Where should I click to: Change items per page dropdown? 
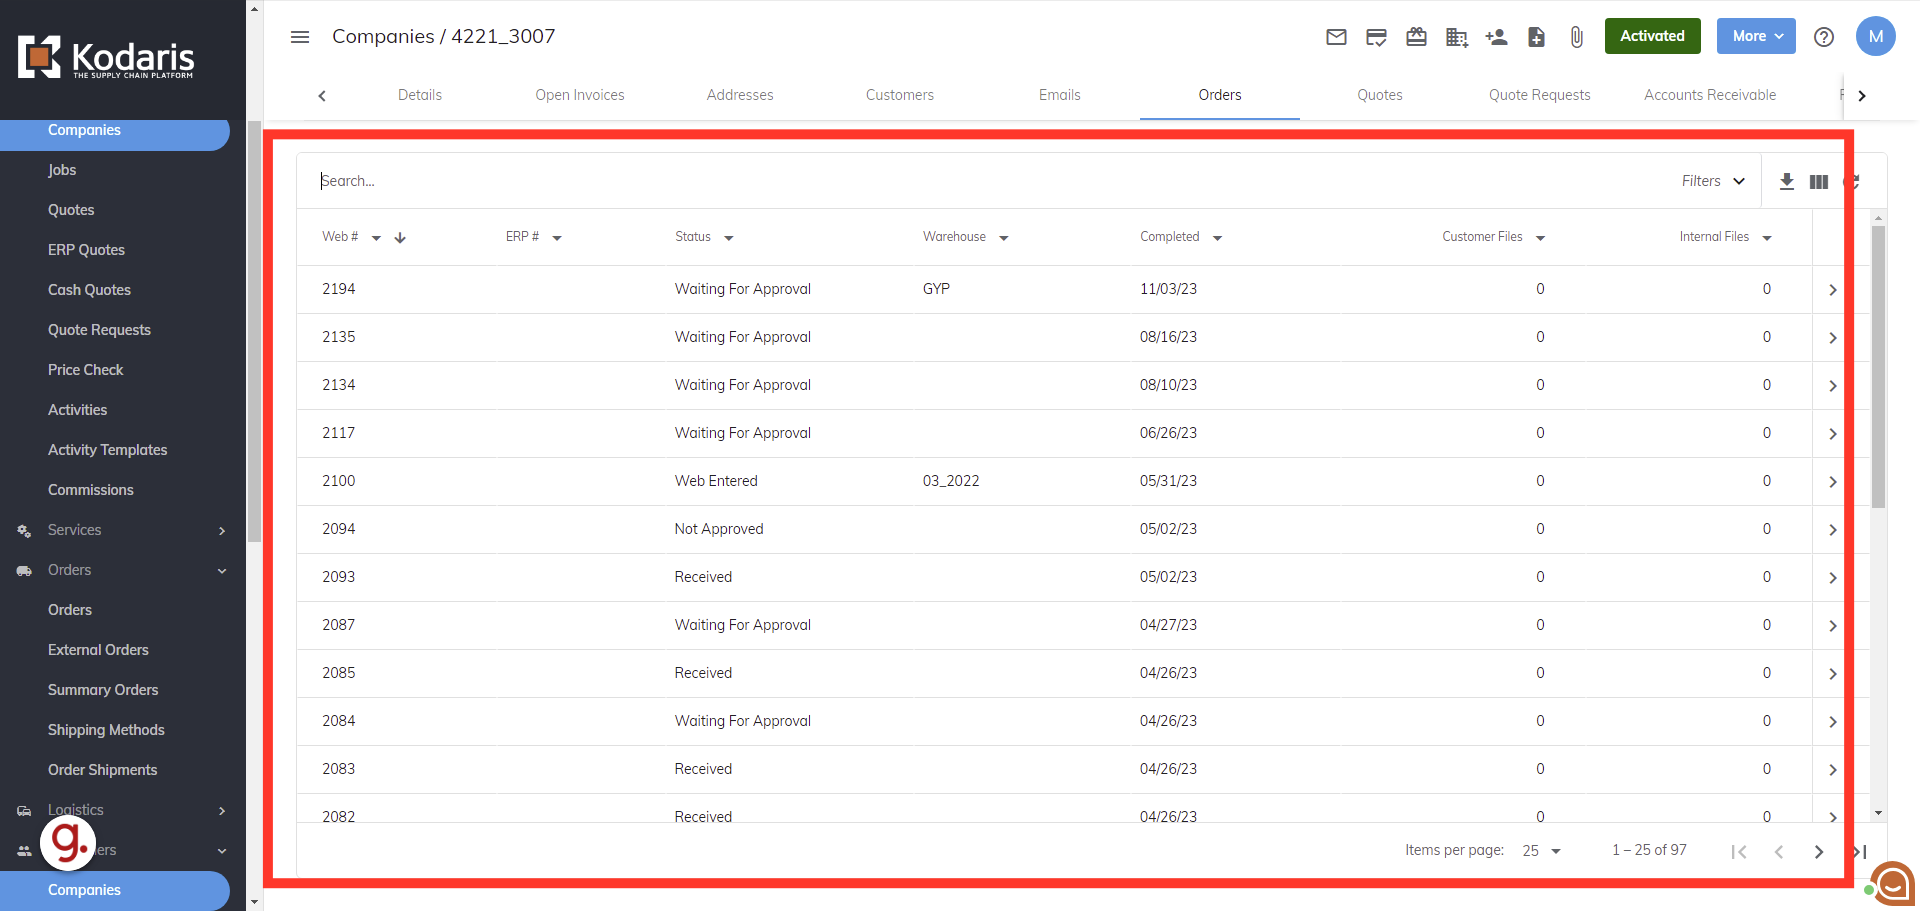1541,851
